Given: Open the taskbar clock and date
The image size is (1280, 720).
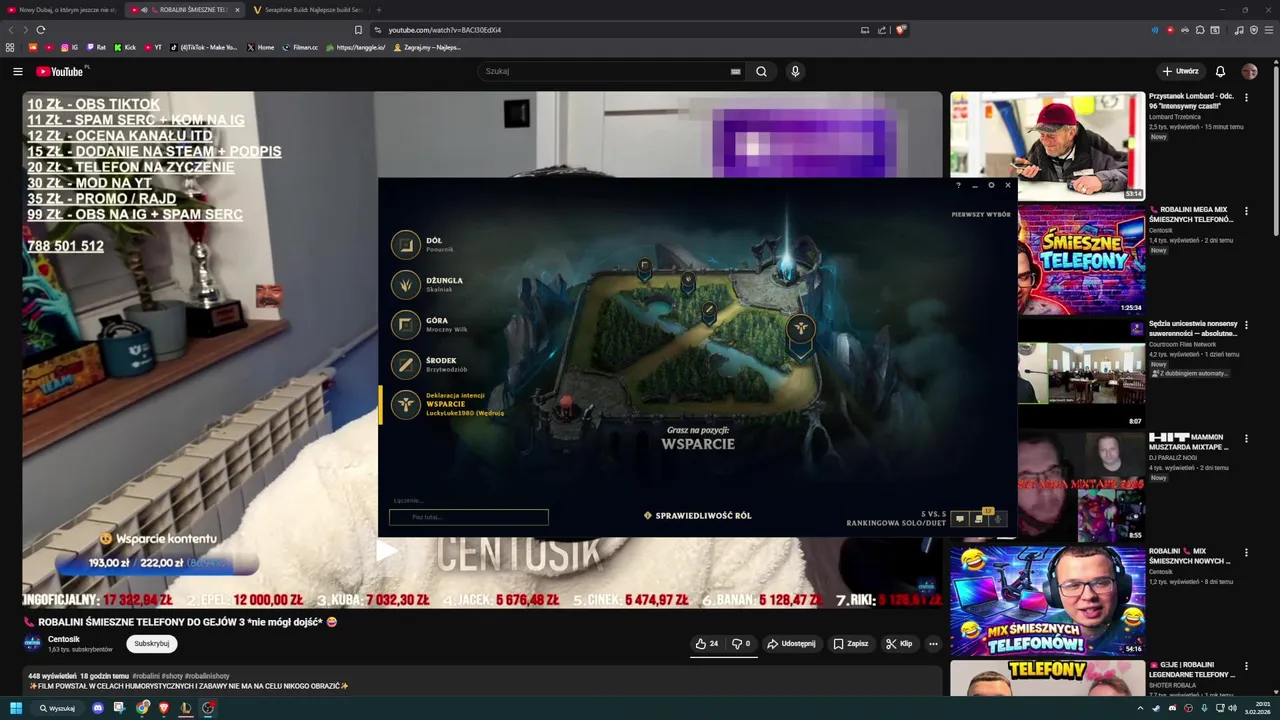Looking at the screenshot, I should 1257,708.
